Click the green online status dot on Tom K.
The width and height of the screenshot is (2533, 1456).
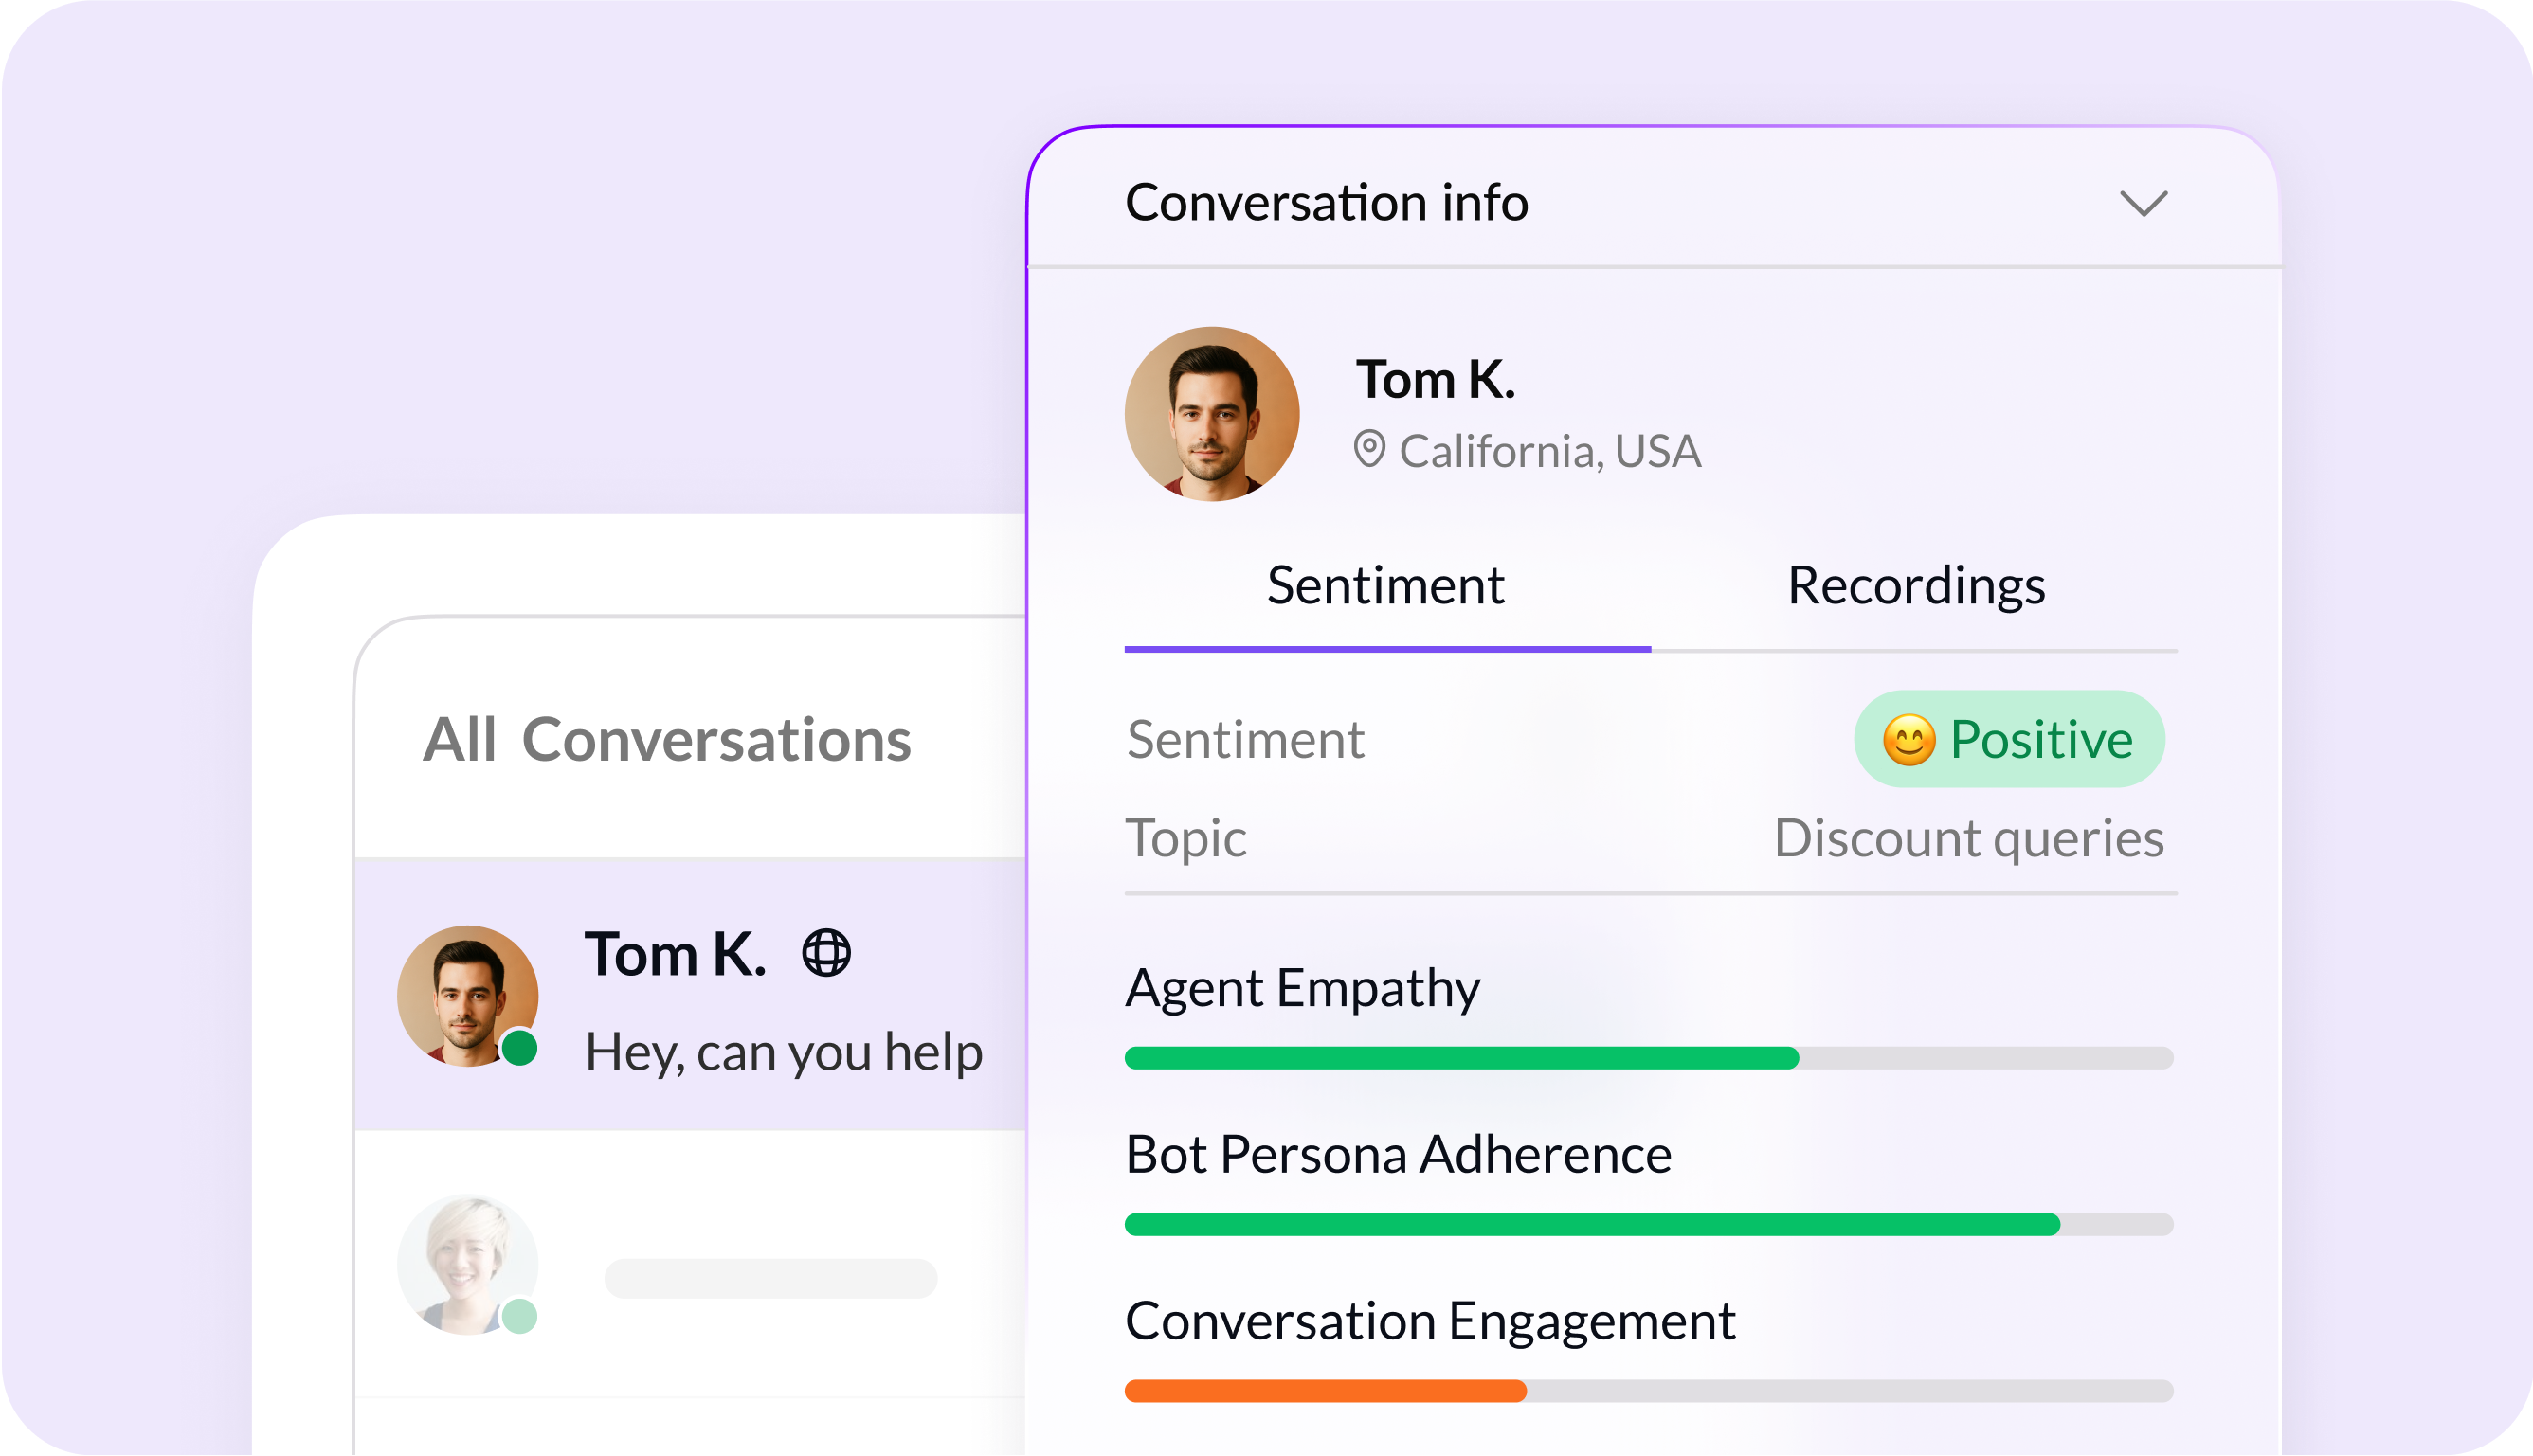(519, 1048)
